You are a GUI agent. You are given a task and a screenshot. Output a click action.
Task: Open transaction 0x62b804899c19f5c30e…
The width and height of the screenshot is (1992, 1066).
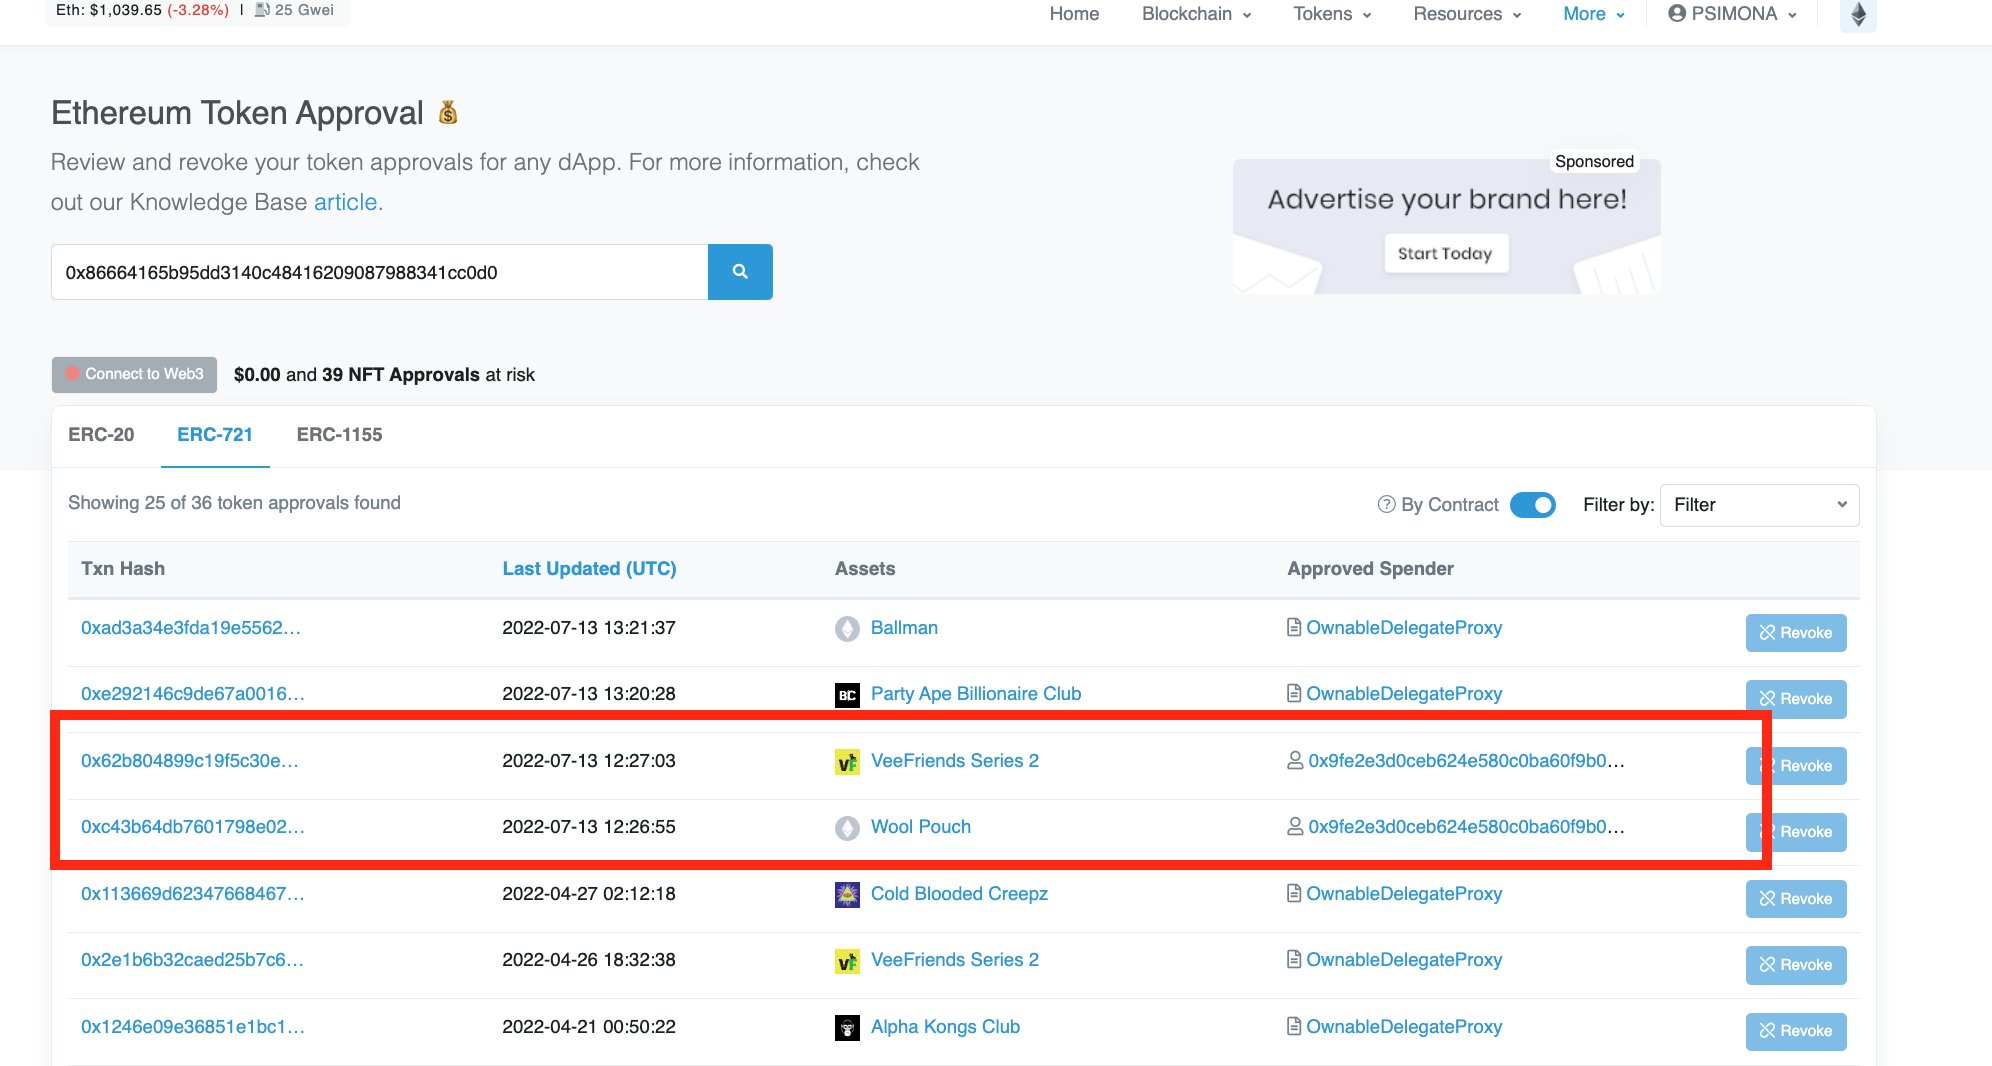[x=190, y=761]
